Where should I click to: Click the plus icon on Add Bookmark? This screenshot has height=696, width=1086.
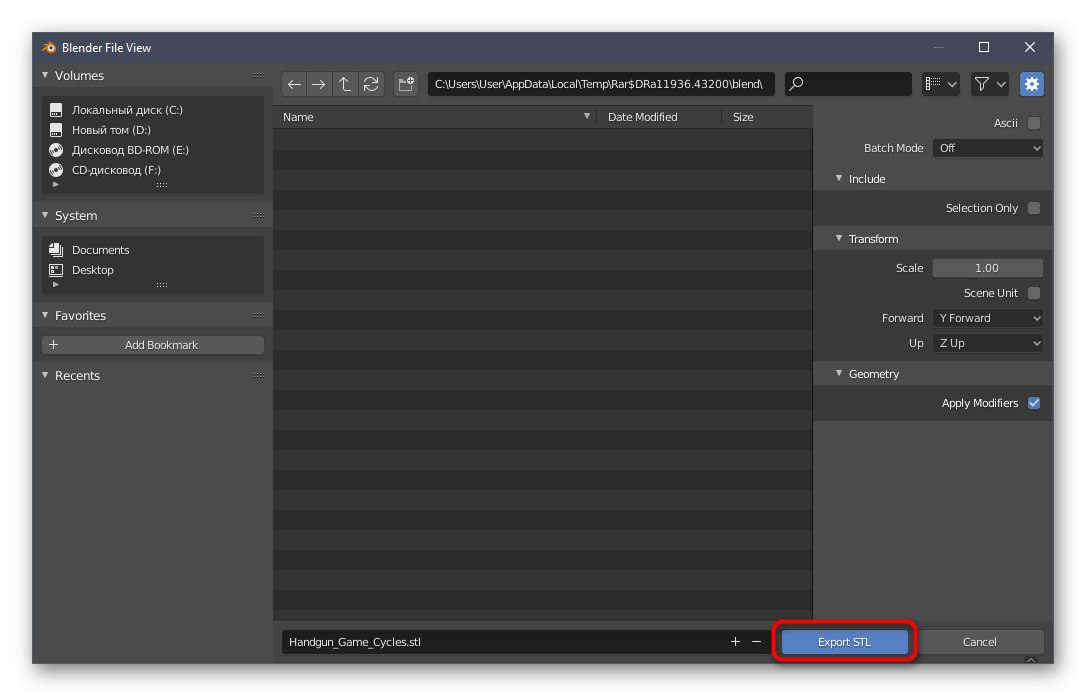pyautogui.click(x=53, y=345)
